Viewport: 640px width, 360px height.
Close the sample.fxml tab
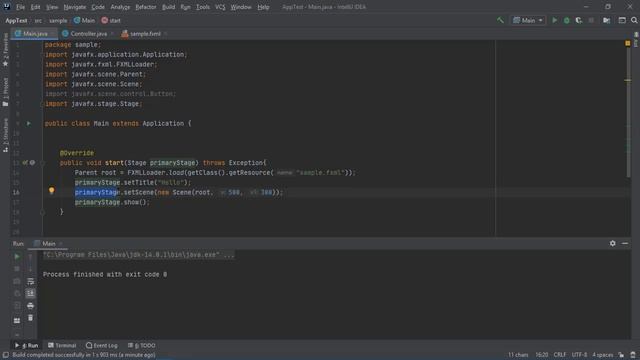coord(165,34)
